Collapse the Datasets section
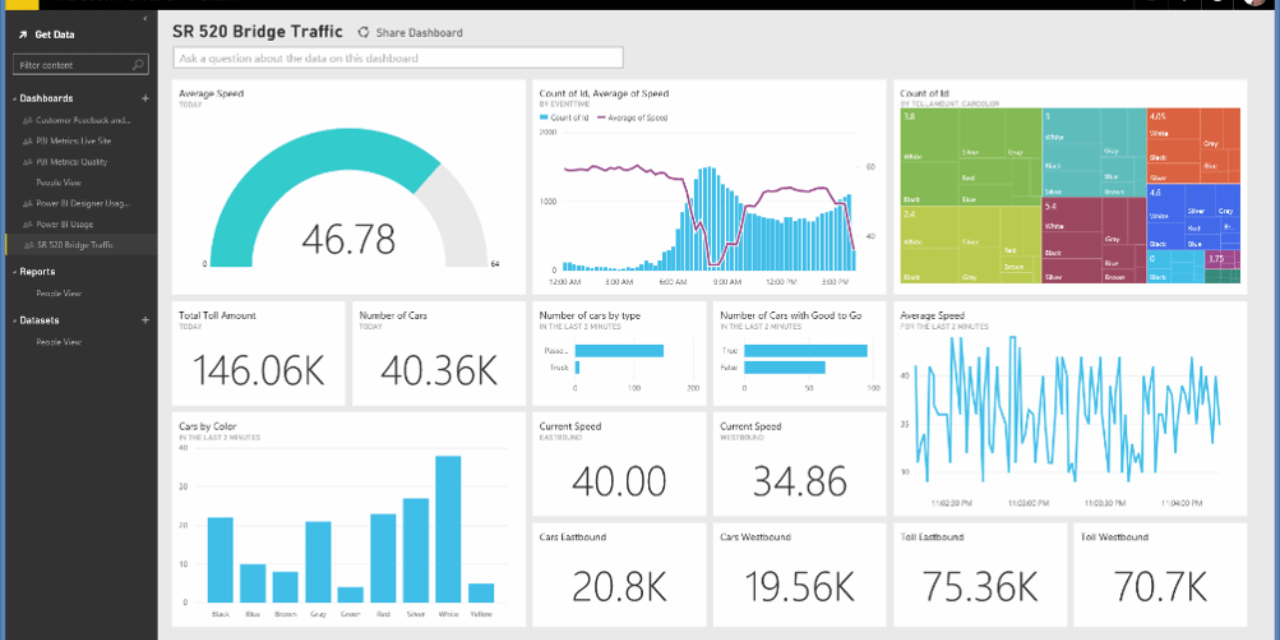The width and height of the screenshot is (1280, 640). [15, 321]
